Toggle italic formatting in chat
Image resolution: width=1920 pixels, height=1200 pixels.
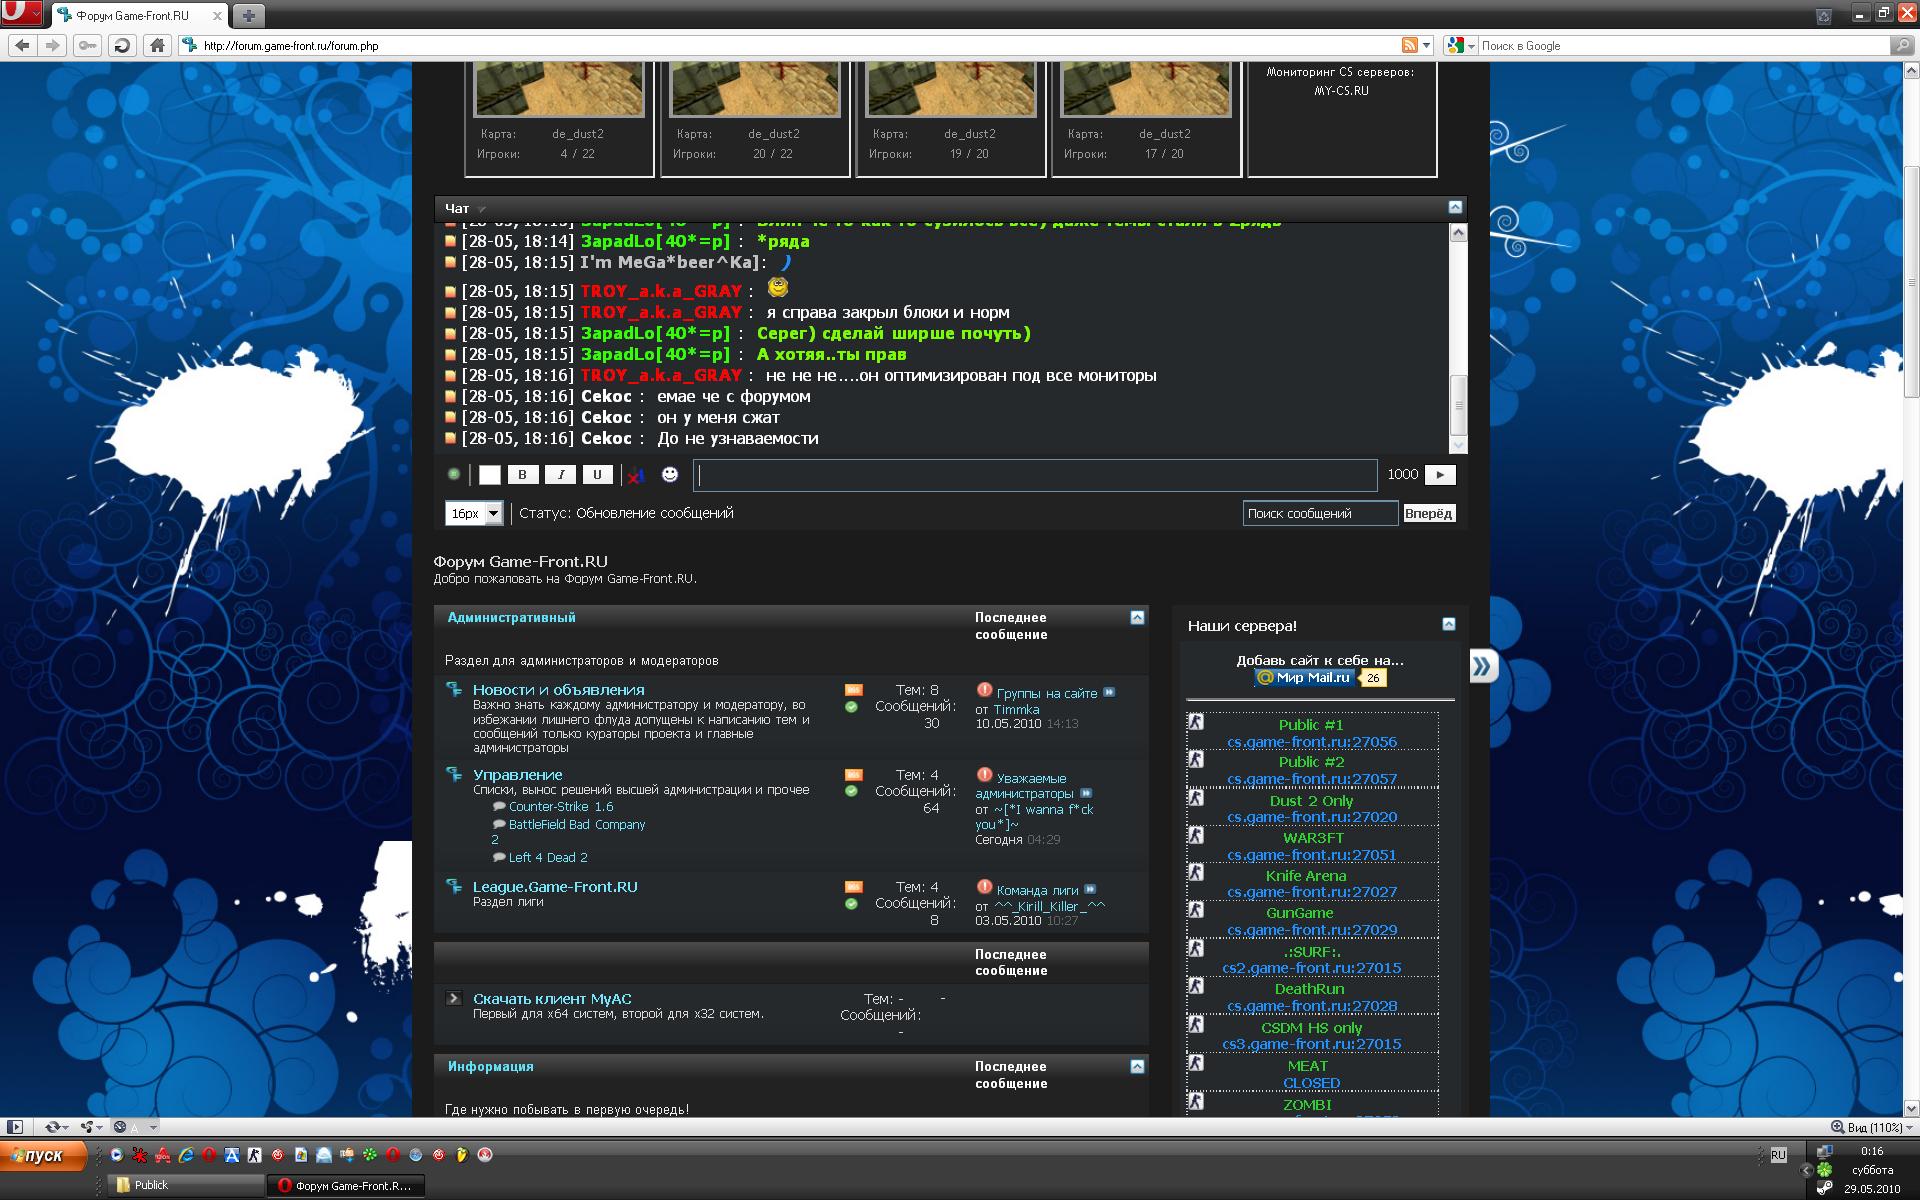tap(560, 475)
